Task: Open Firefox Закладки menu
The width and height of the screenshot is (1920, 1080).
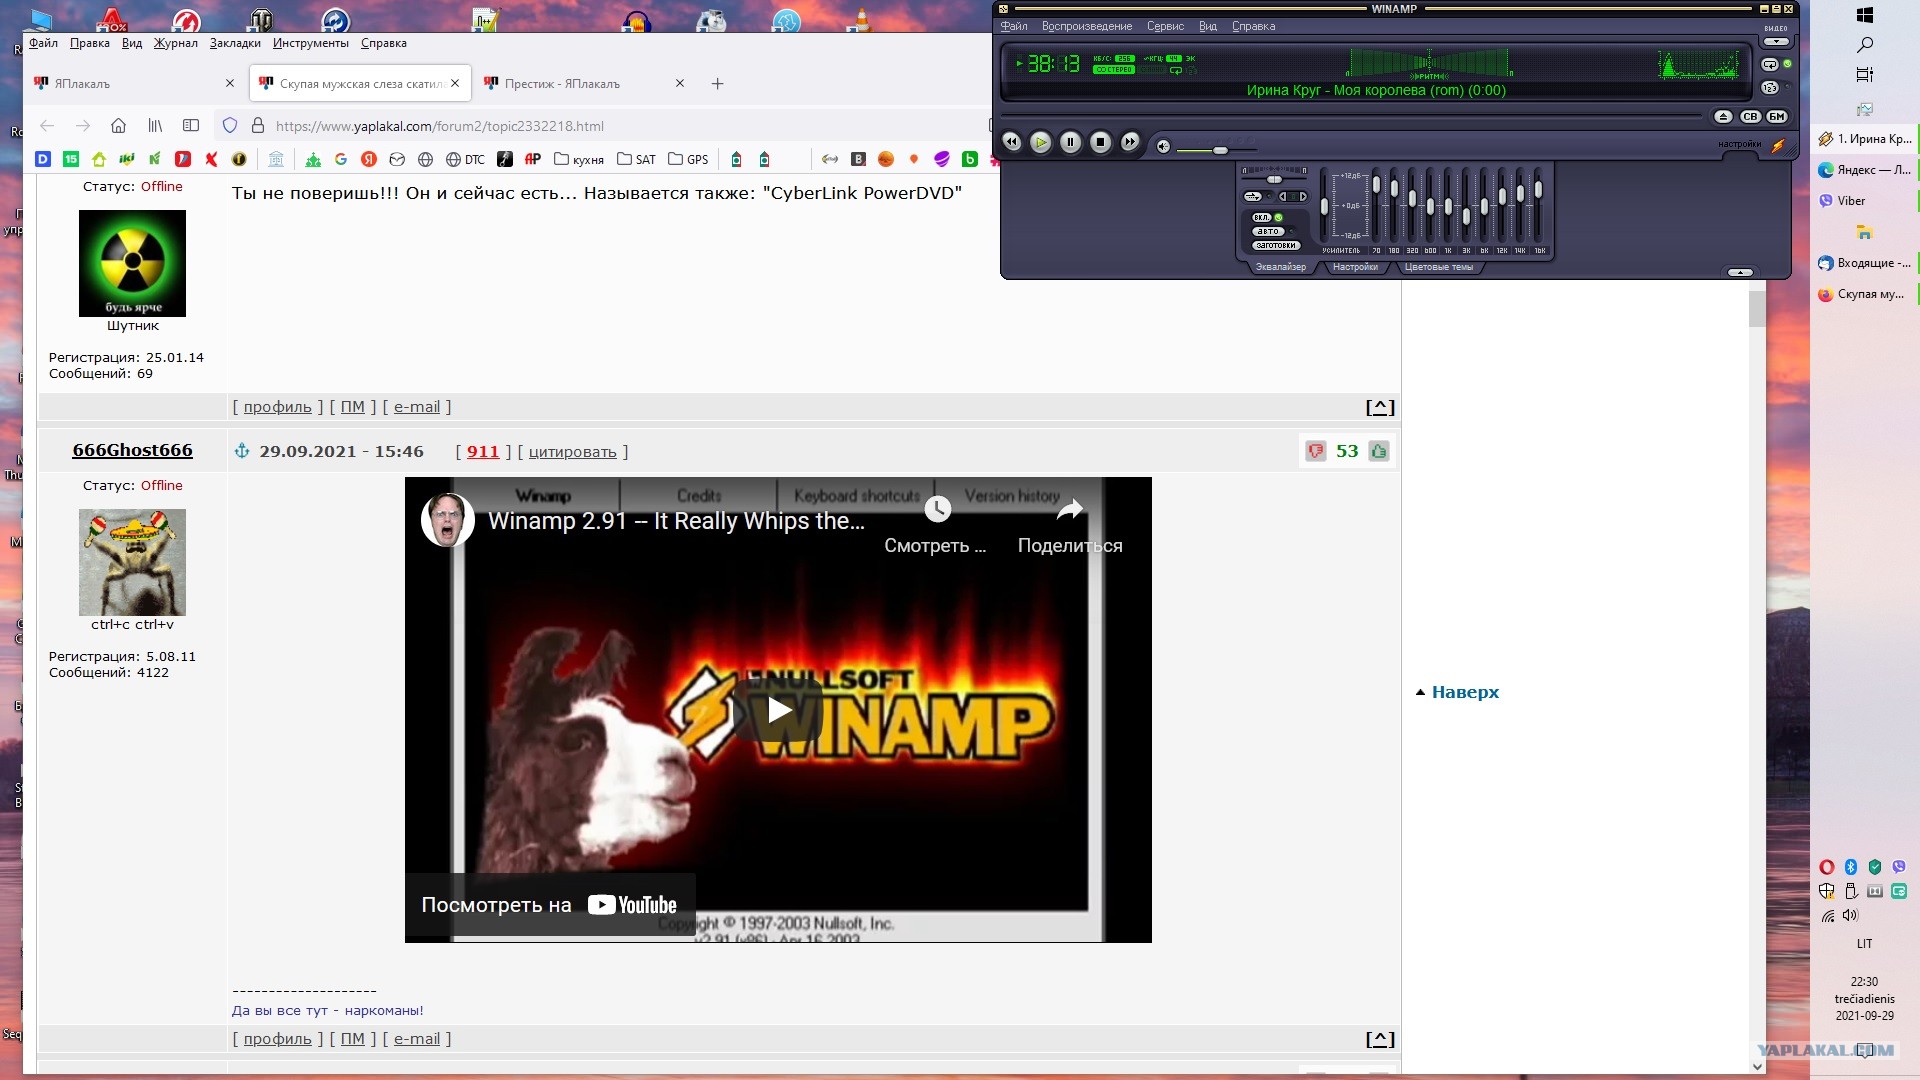Action: point(235,43)
